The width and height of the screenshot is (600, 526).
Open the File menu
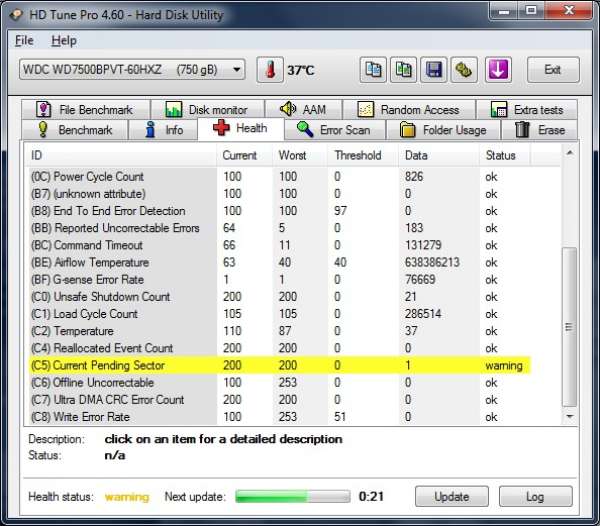[24, 40]
